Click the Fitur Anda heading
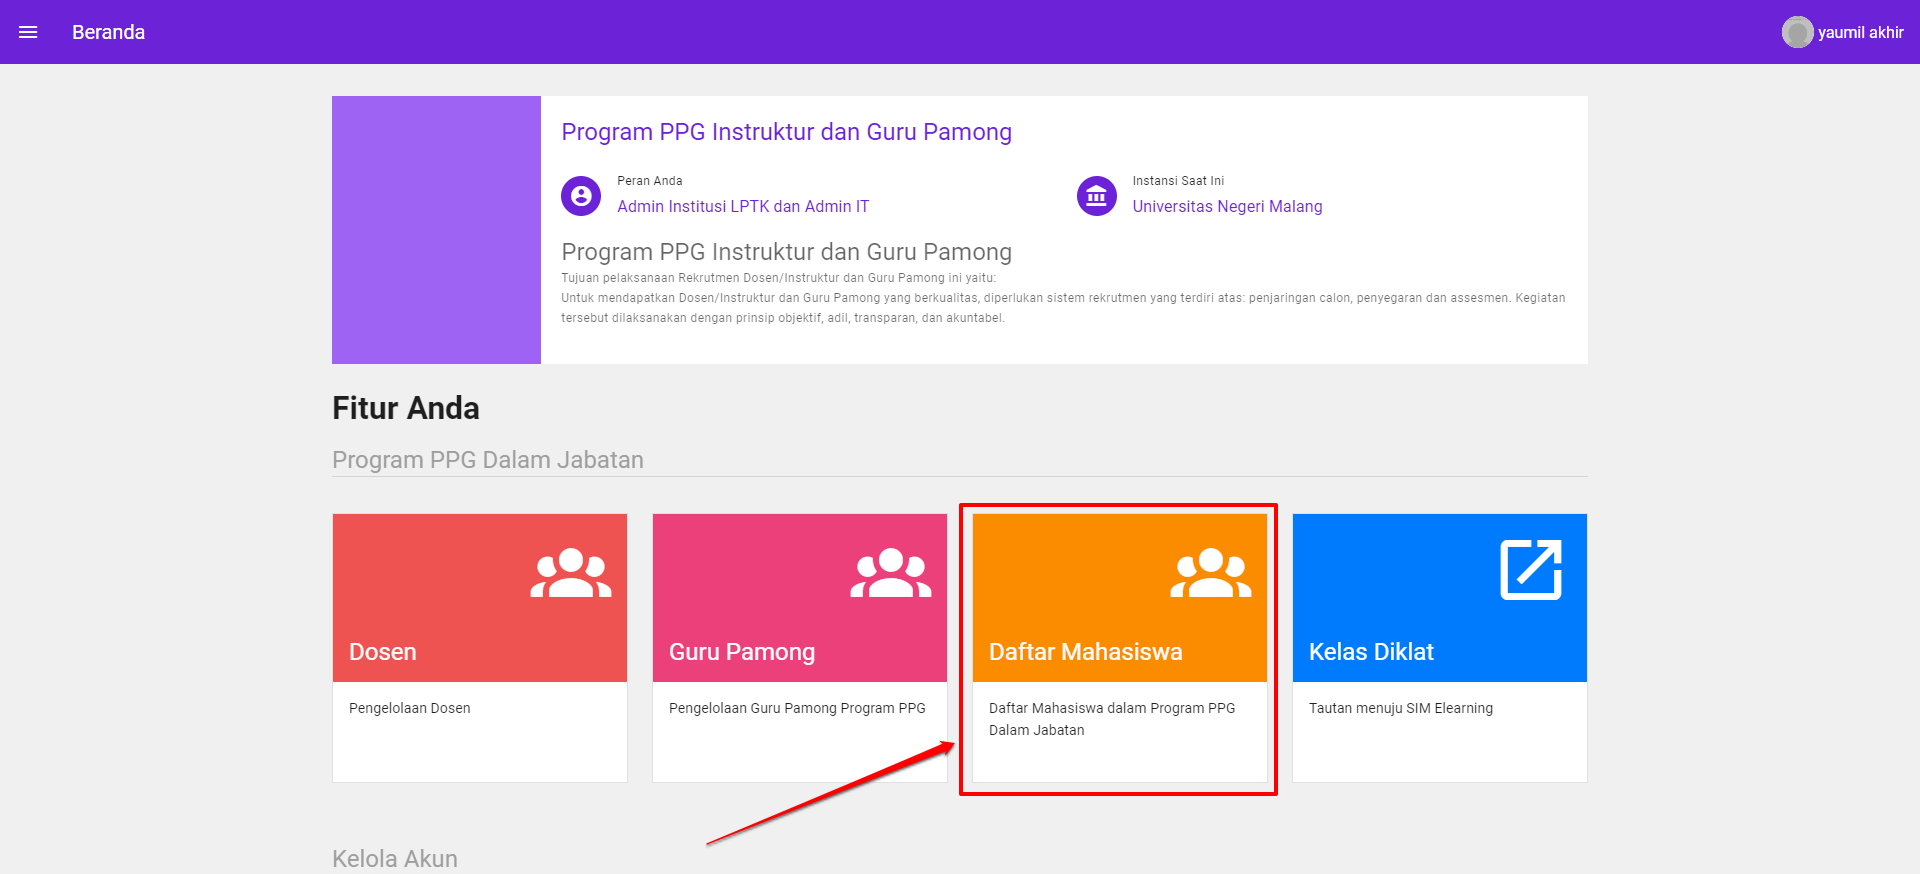The image size is (1920, 874). coord(406,408)
